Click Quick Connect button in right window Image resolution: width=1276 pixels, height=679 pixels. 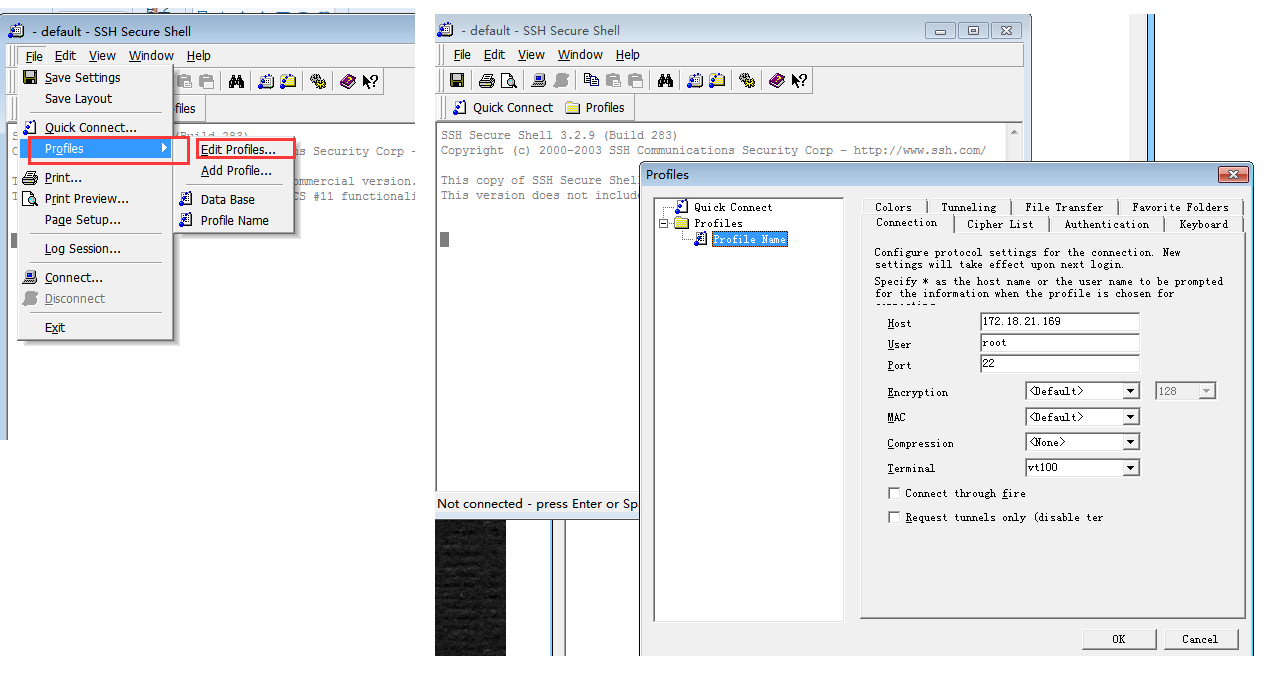(x=502, y=108)
